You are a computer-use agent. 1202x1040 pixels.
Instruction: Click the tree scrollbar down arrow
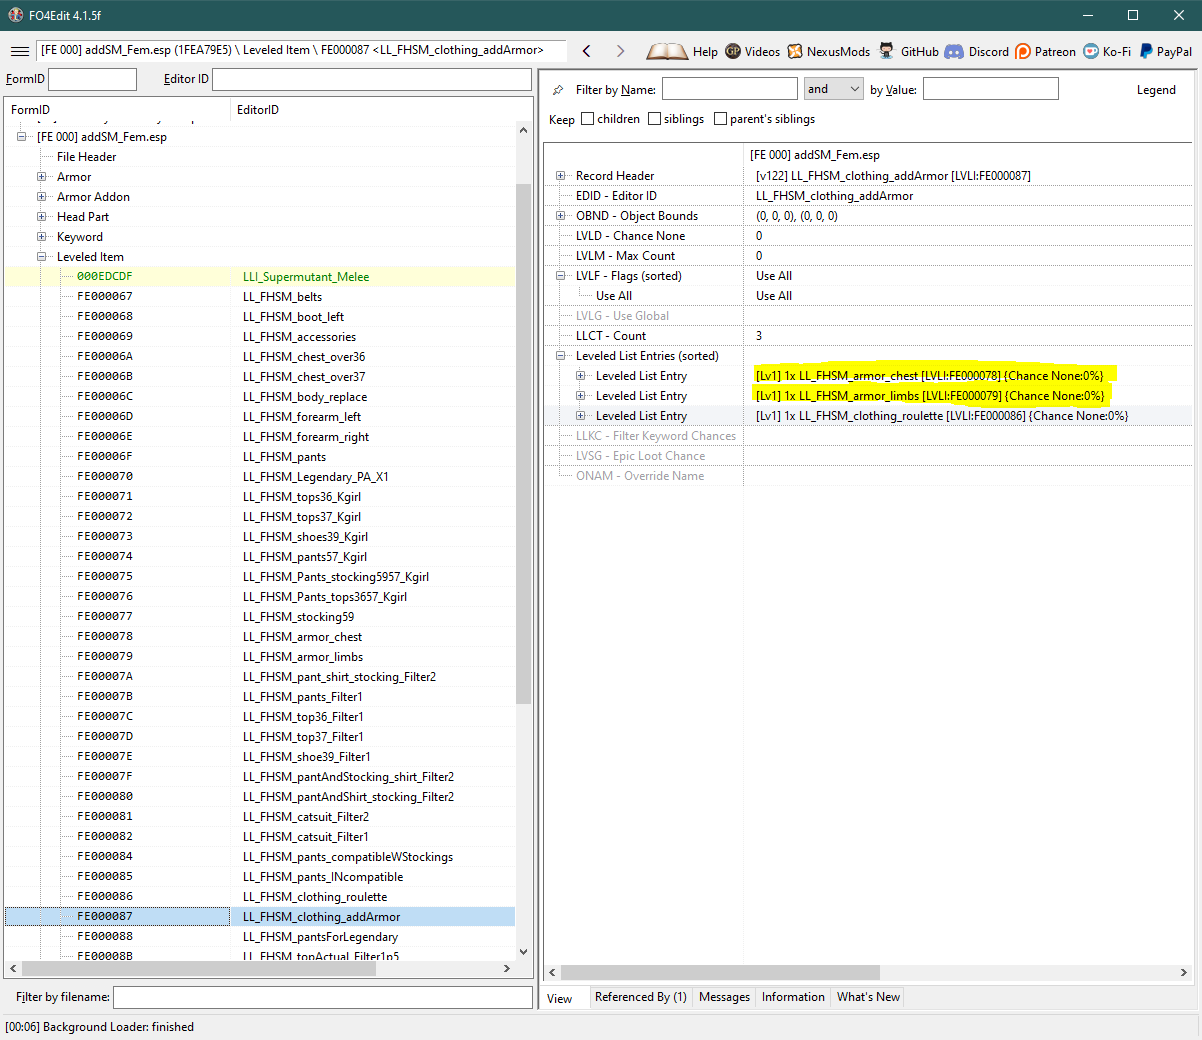pos(523,952)
